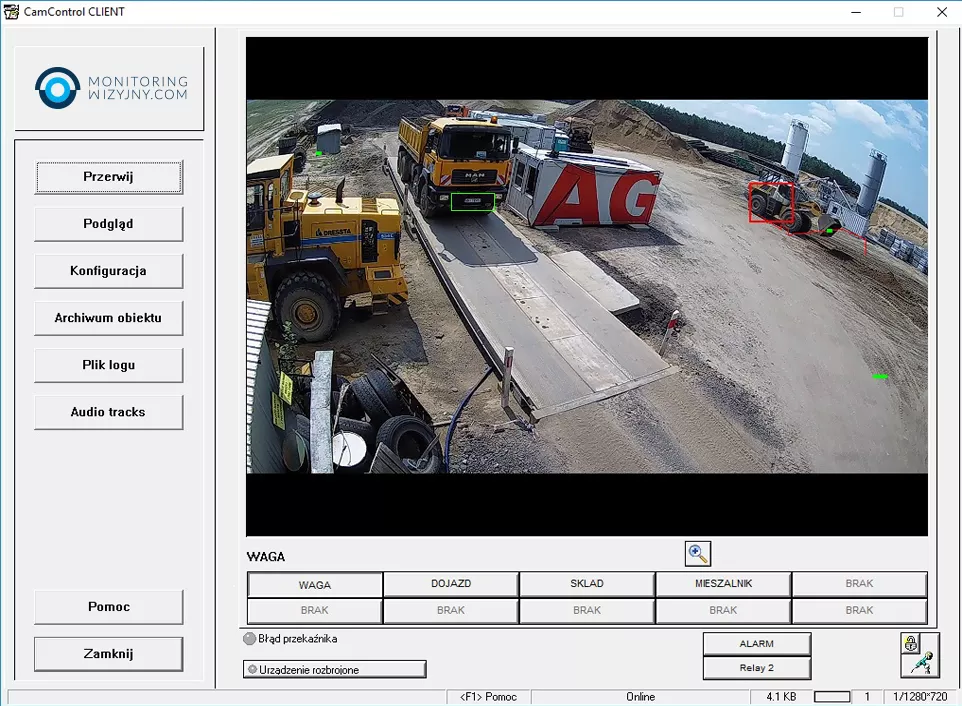Switch to the DOJAZD camera

click(450, 583)
